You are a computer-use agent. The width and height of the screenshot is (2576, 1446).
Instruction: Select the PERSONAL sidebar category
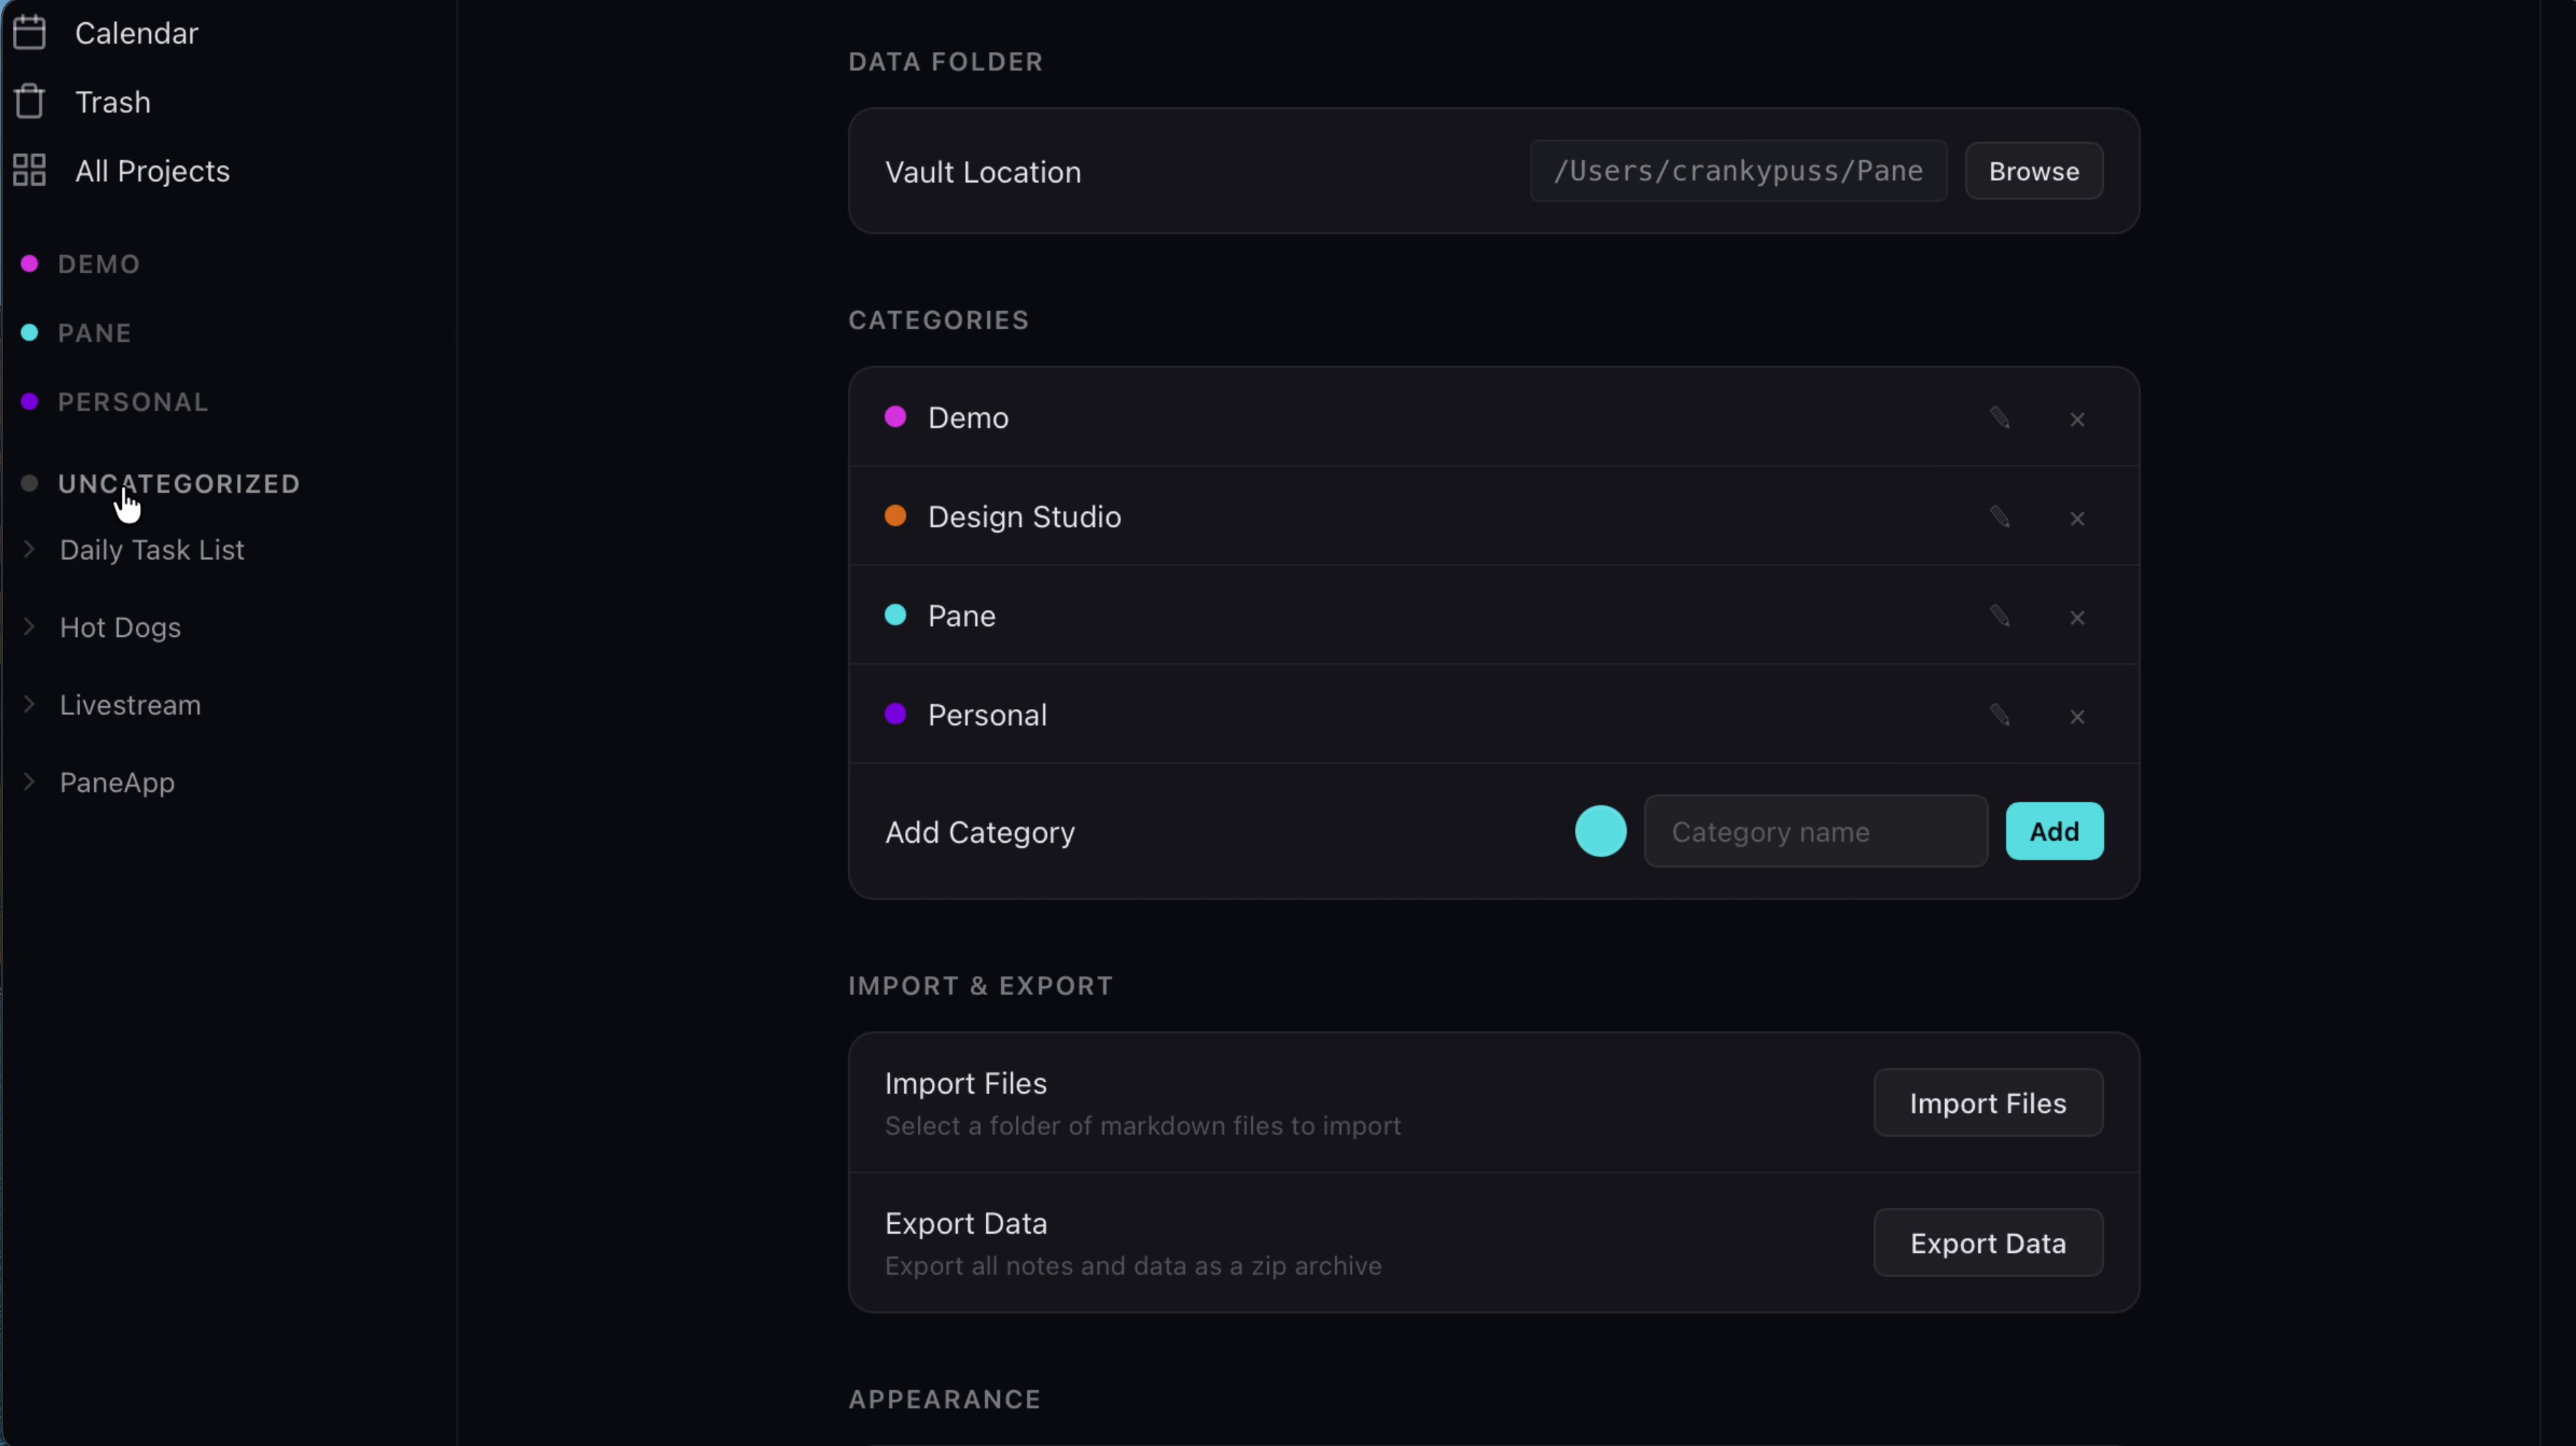pos(133,402)
